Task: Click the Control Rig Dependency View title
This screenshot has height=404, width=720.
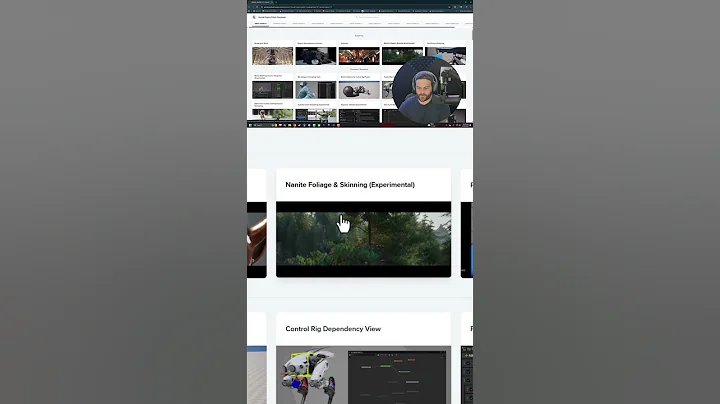Action: pyautogui.click(x=333, y=329)
